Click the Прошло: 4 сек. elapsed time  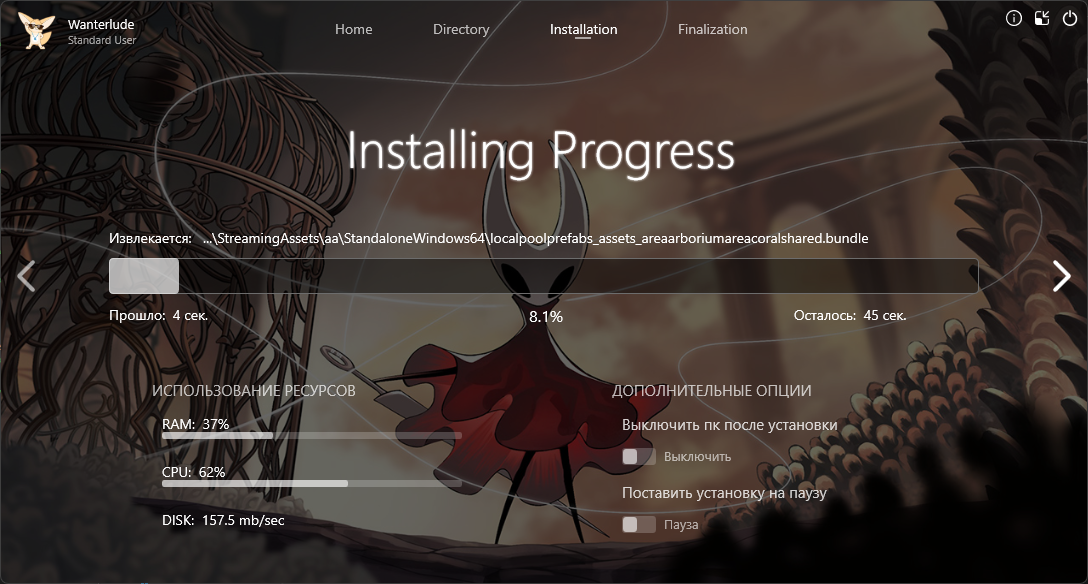coord(158,316)
